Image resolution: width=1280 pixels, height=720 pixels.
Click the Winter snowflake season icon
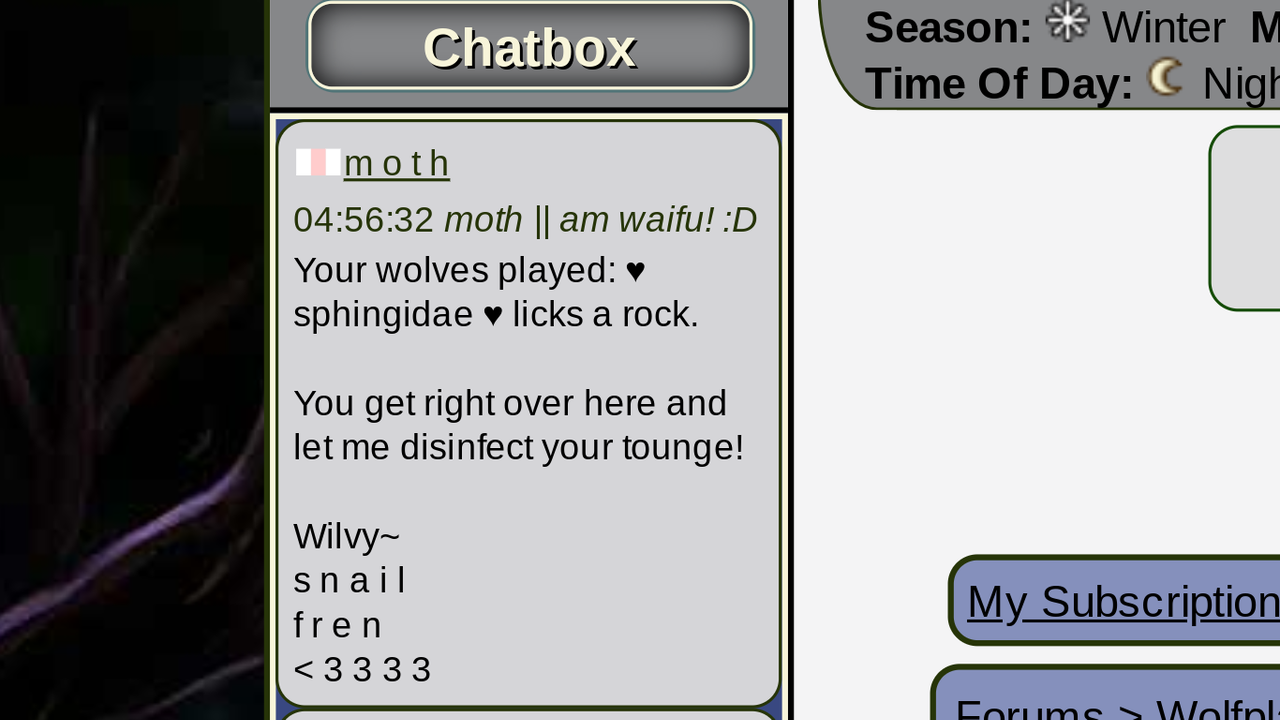click(1067, 22)
